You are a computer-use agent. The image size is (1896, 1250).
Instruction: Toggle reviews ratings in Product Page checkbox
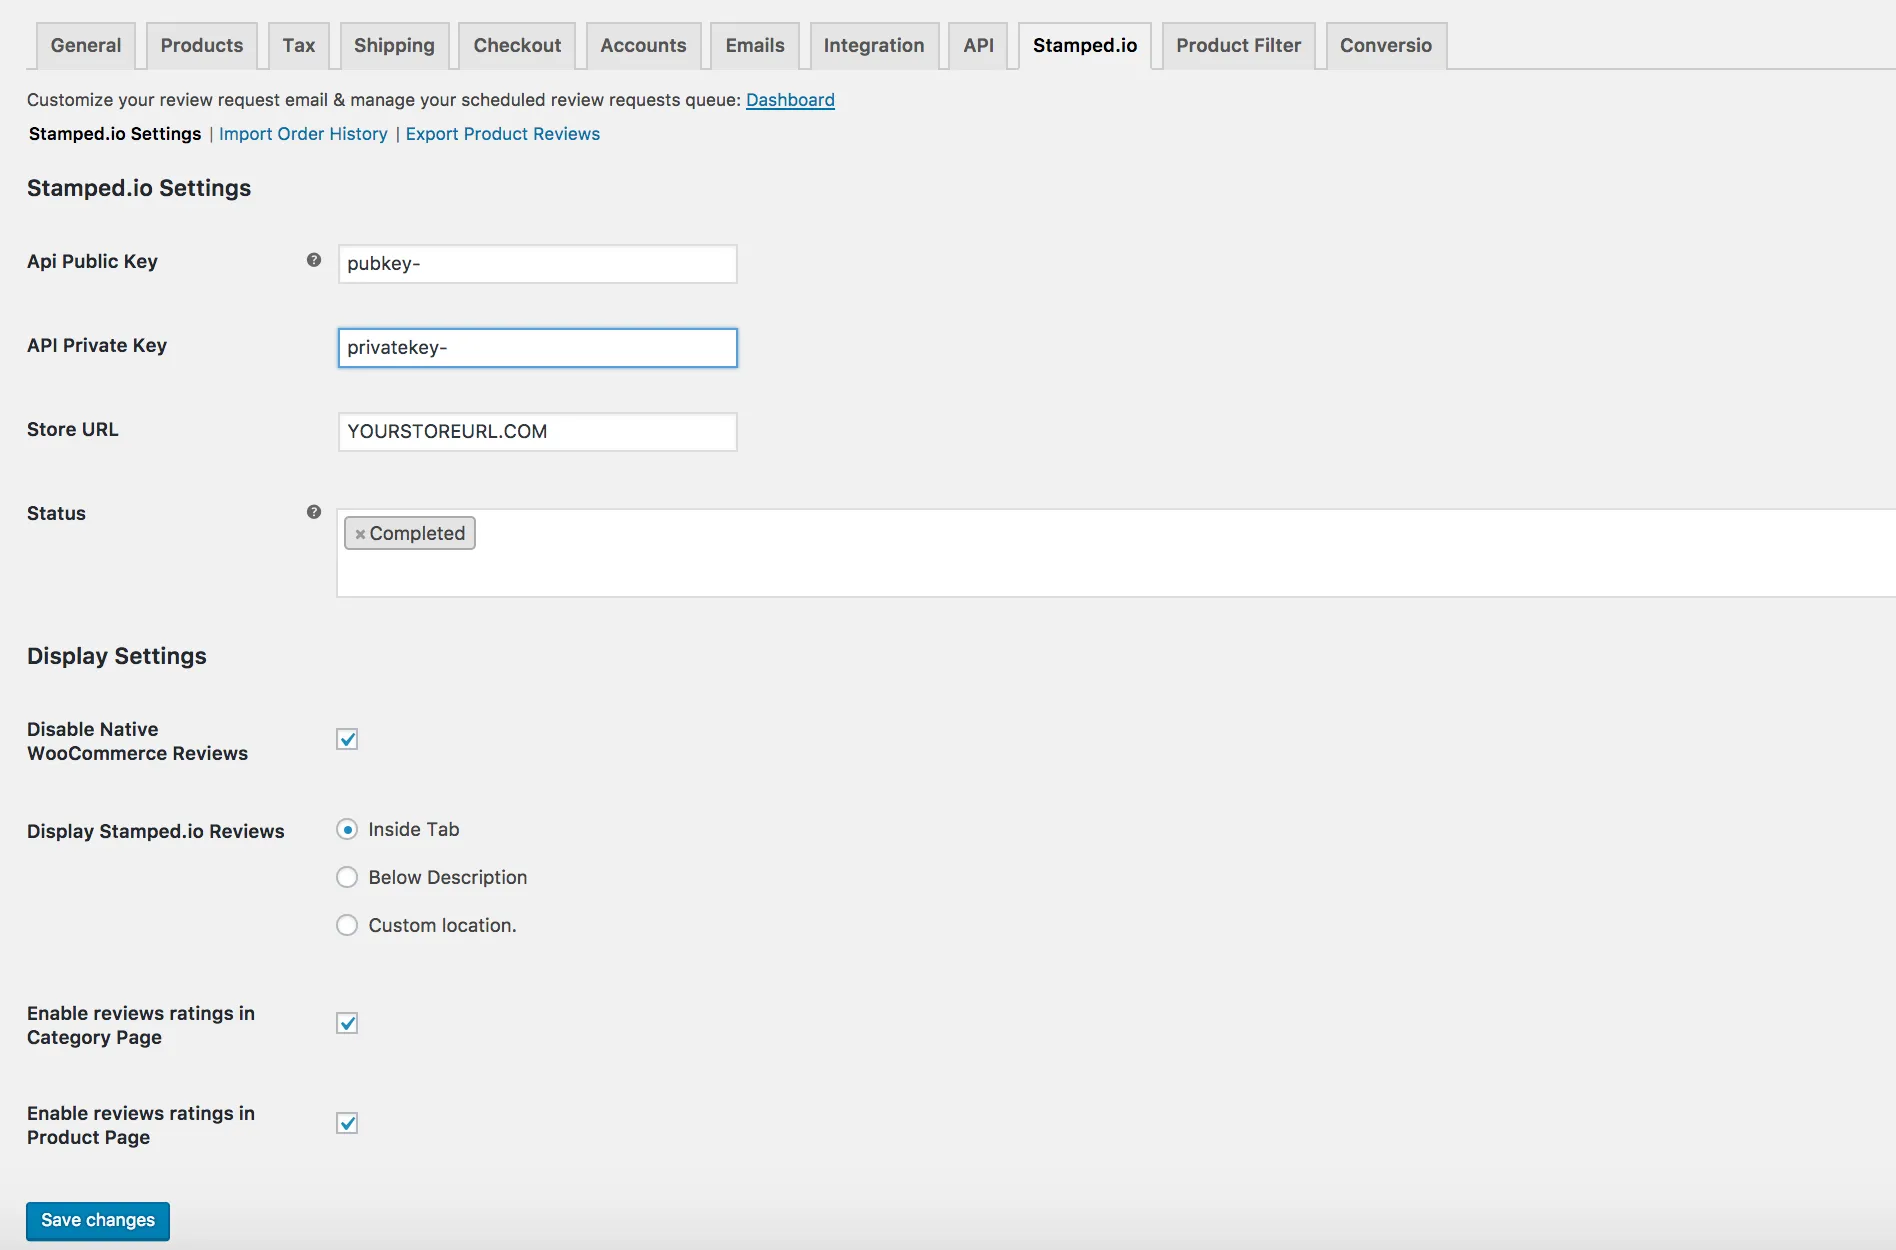pos(347,1123)
